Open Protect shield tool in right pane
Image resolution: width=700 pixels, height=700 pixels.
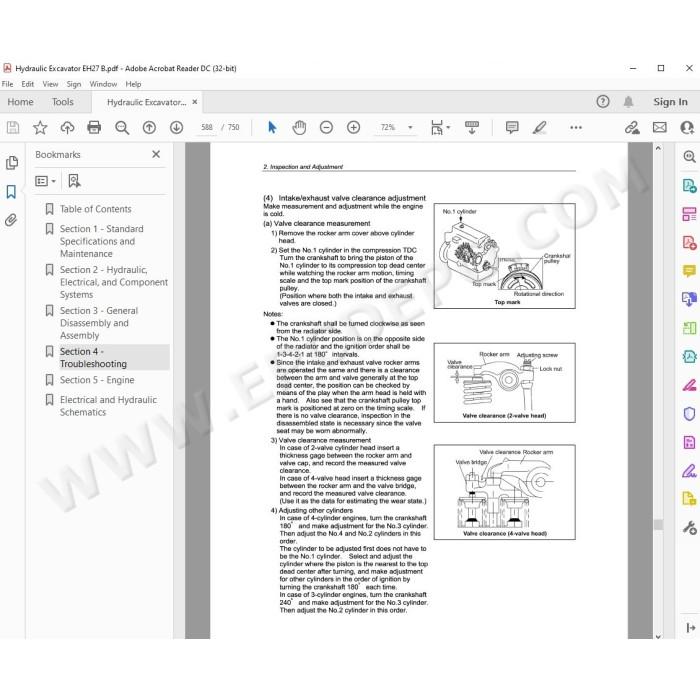click(x=689, y=414)
